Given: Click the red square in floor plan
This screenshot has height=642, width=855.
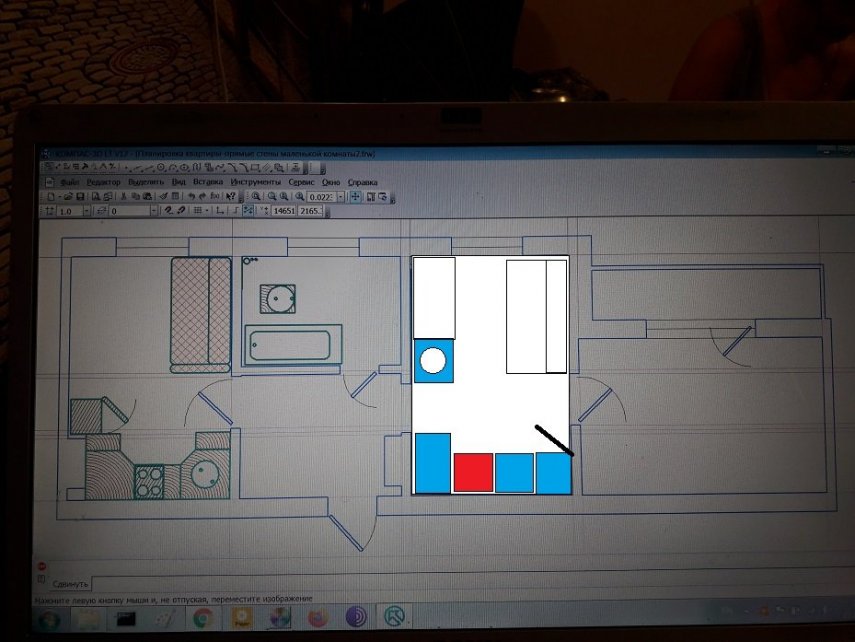Looking at the screenshot, I should [x=473, y=472].
